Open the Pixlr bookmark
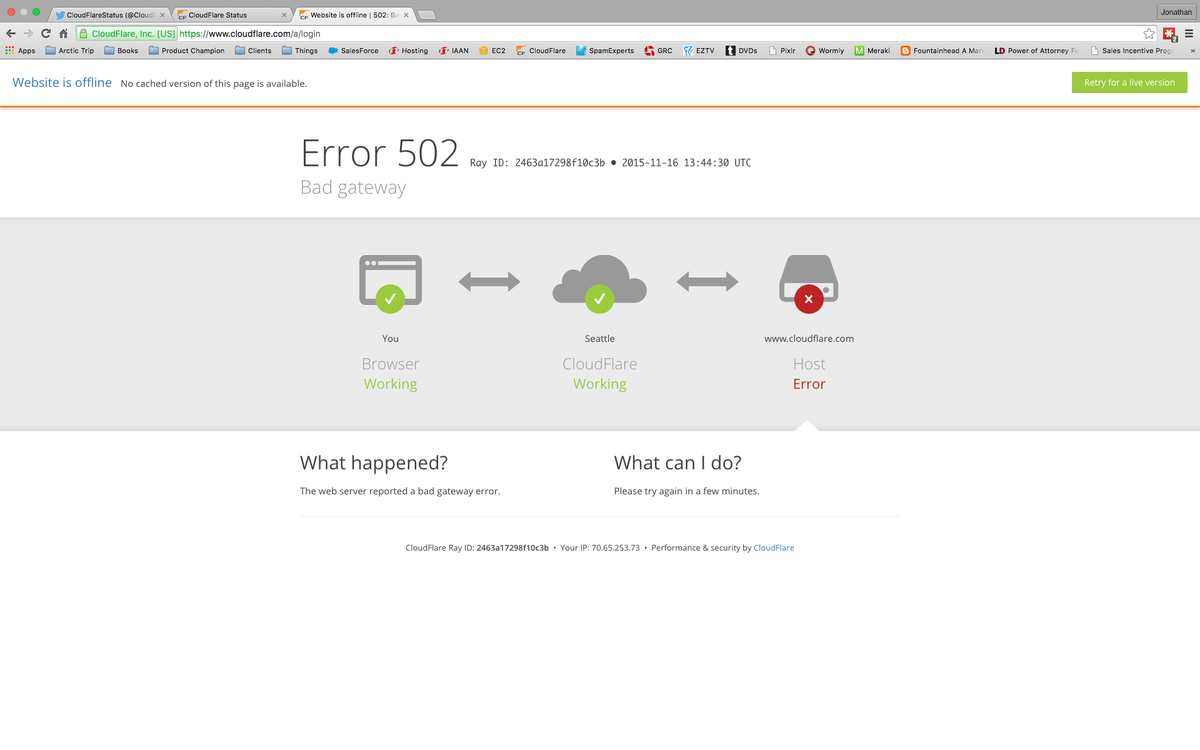This screenshot has height=750, width=1200. click(782, 50)
